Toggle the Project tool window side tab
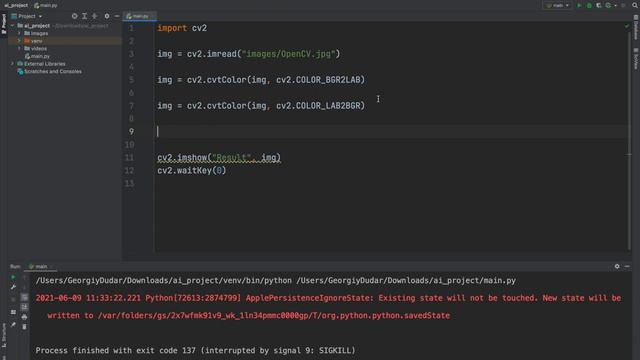Screen dimensions: 640x360 tap(4, 24)
